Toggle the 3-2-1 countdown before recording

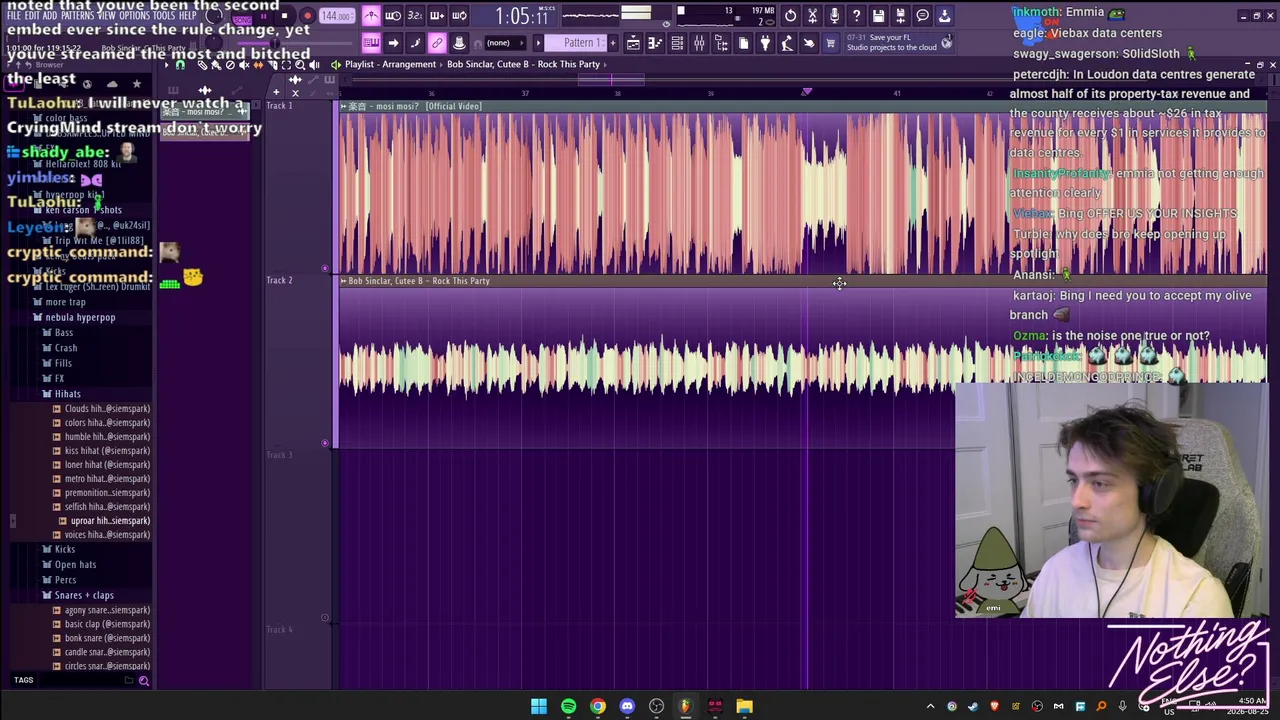(x=415, y=15)
